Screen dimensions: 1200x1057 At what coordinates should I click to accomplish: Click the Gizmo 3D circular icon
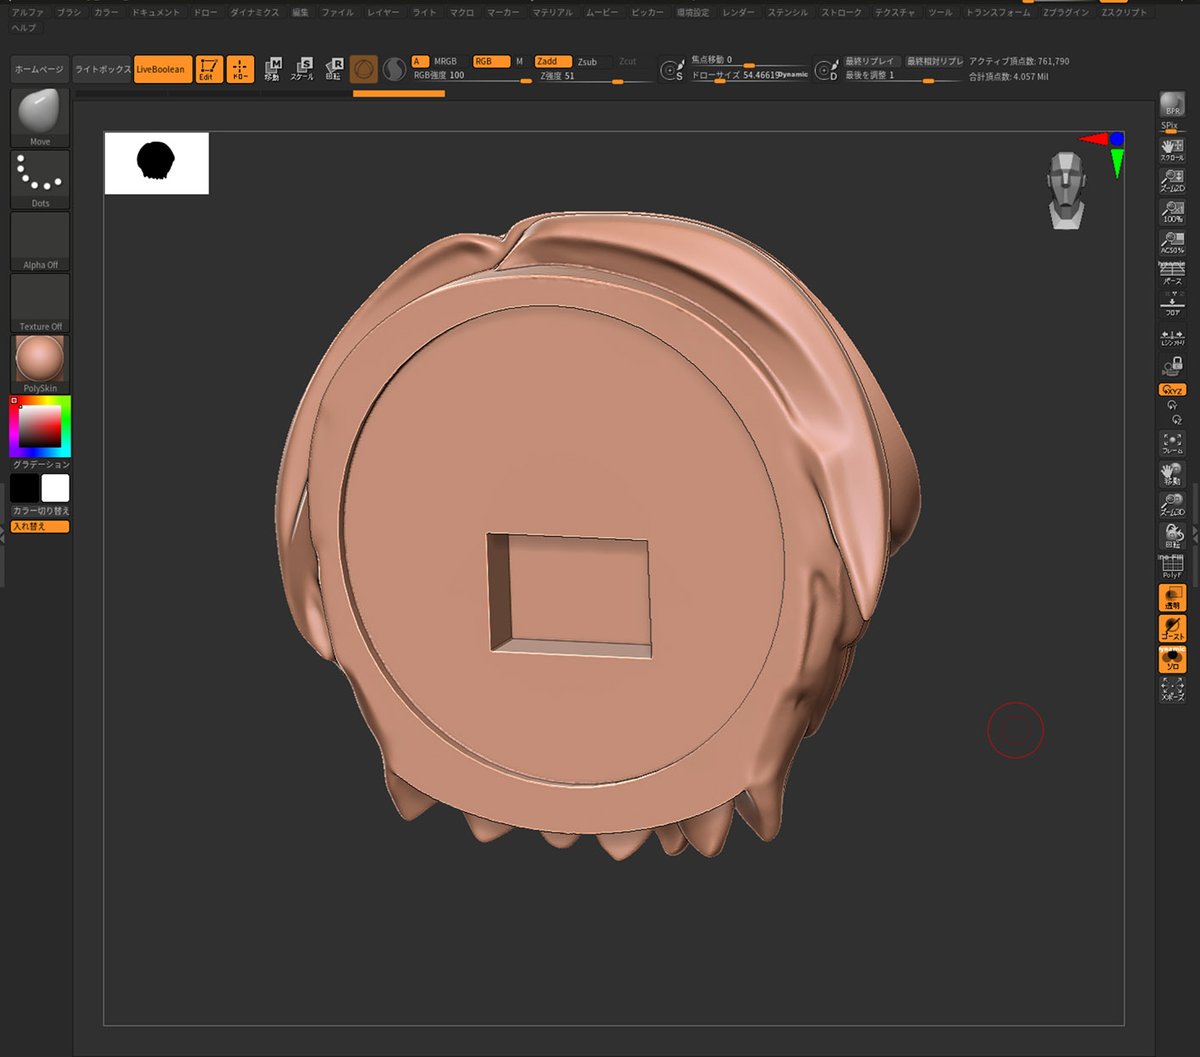[364, 69]
